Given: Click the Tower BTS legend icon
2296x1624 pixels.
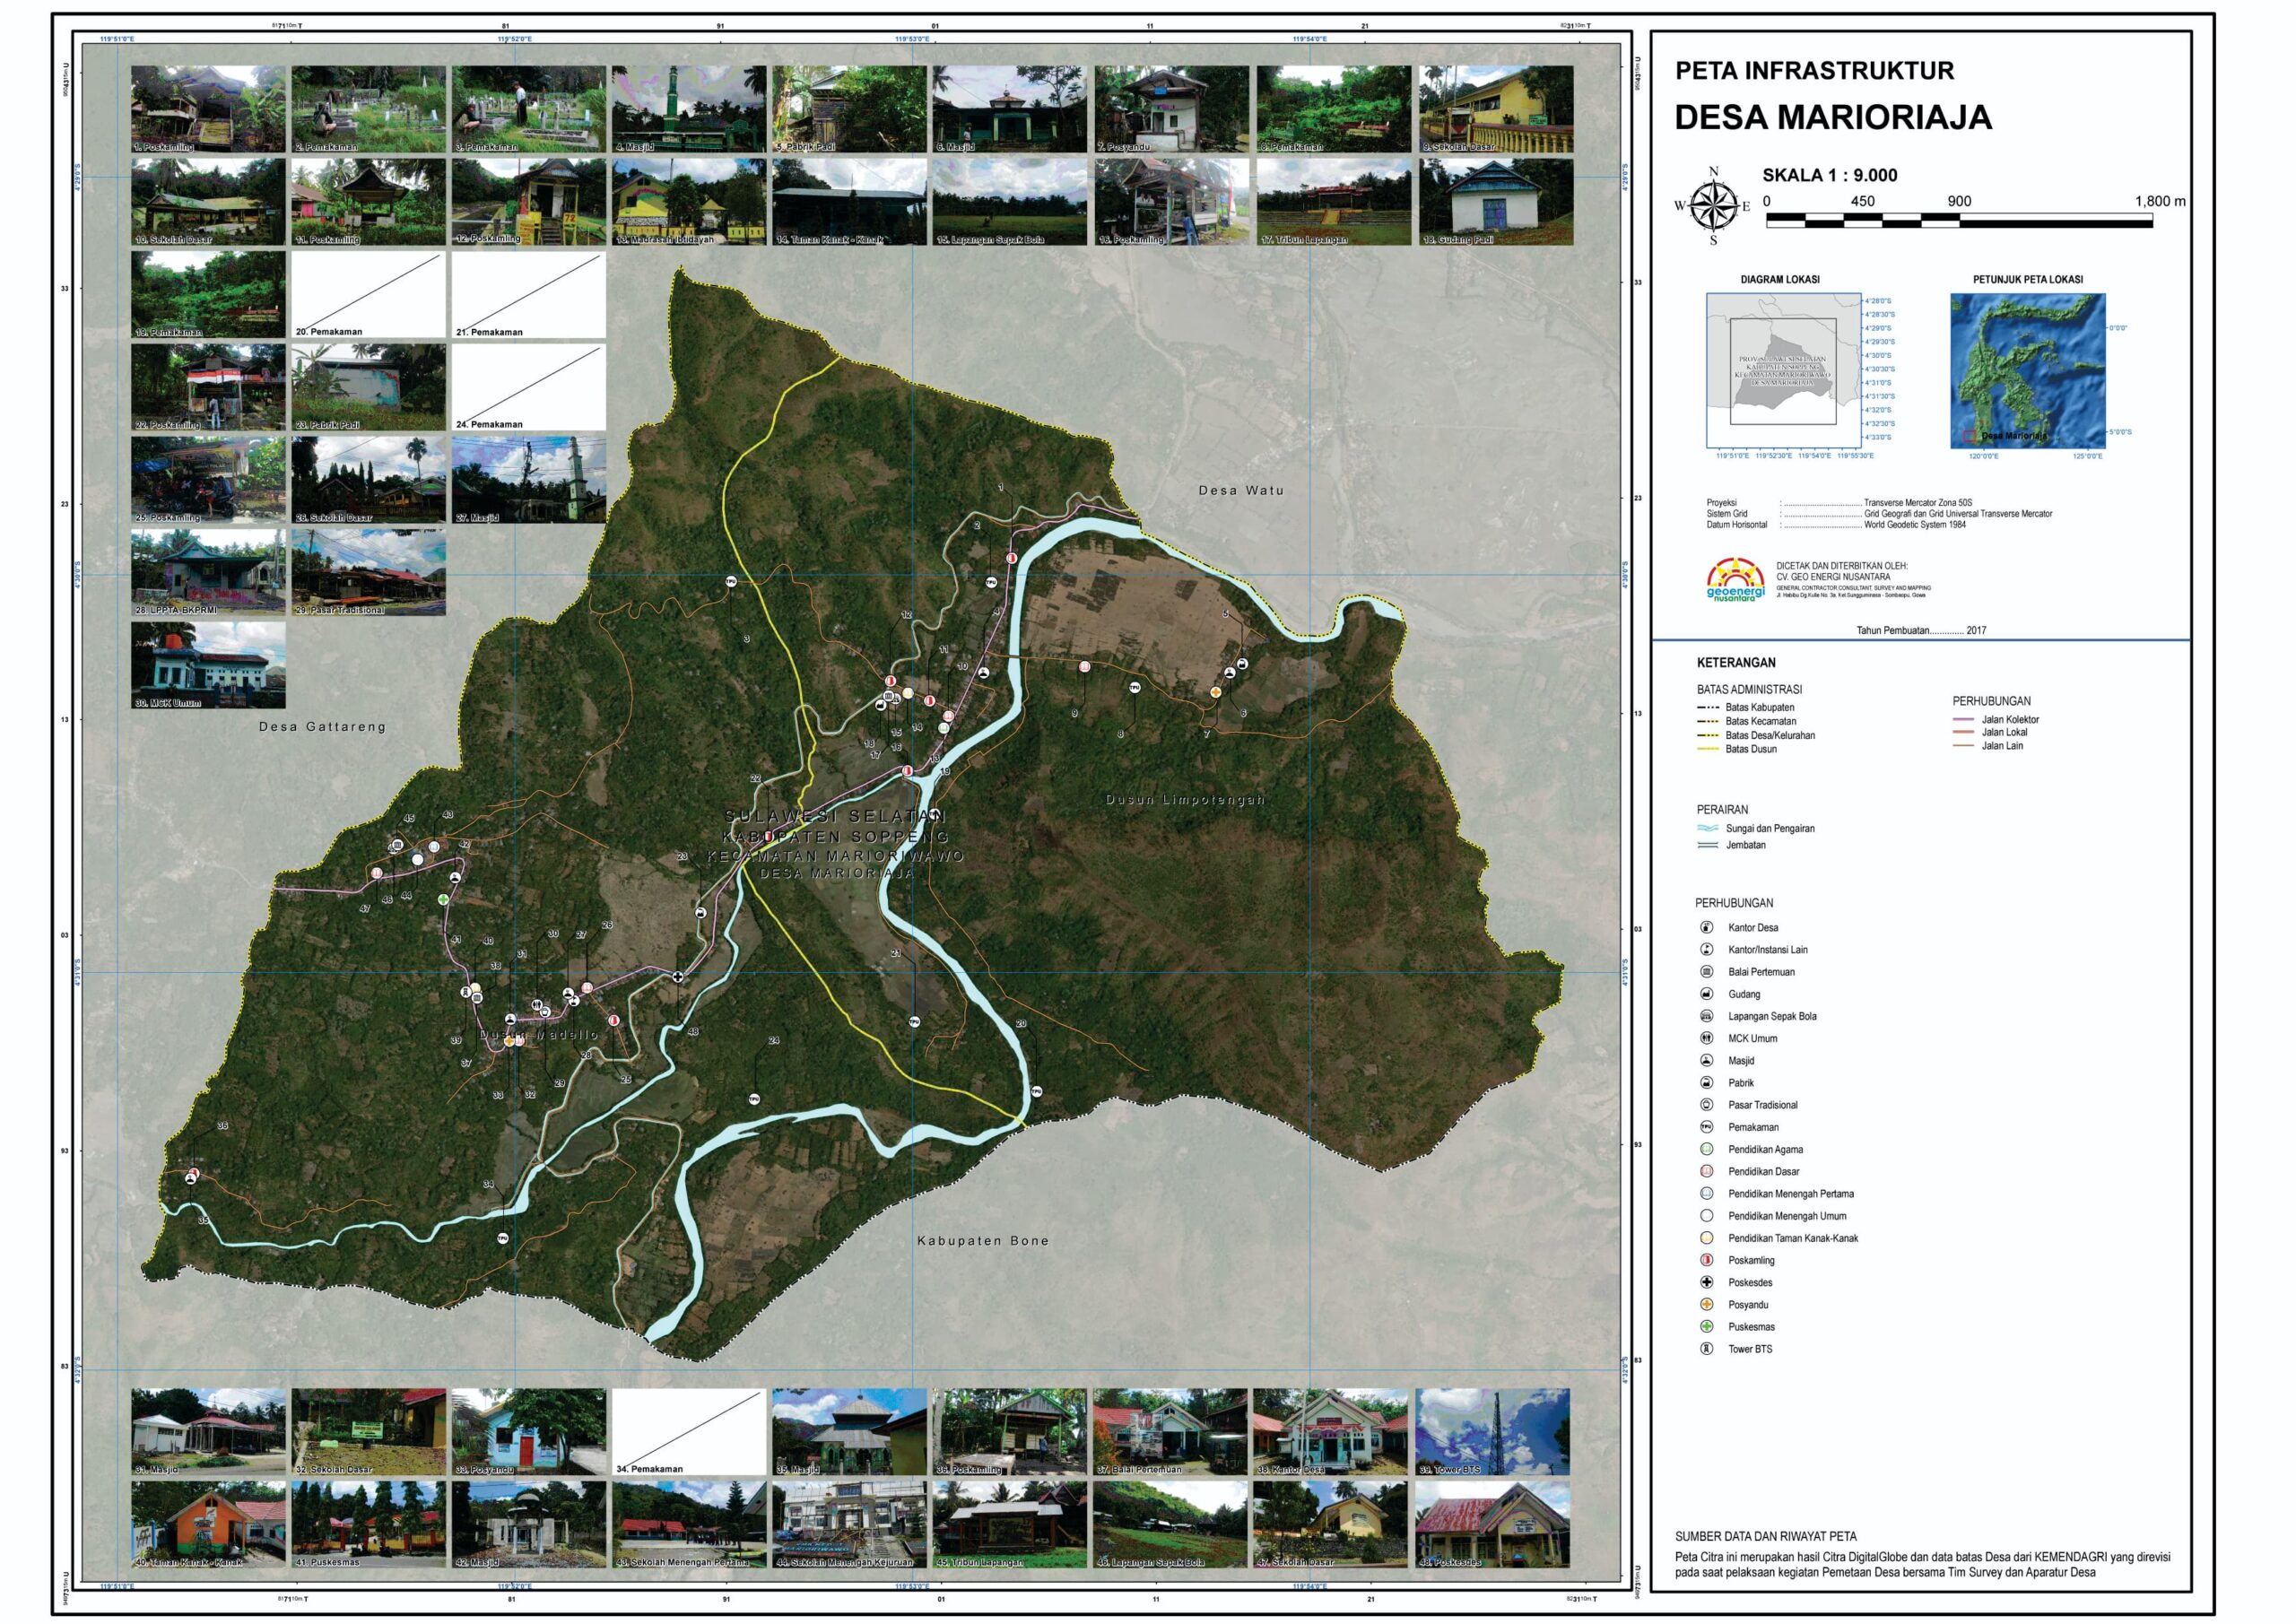Looking at the screenshot, I should point(1707,1349).
